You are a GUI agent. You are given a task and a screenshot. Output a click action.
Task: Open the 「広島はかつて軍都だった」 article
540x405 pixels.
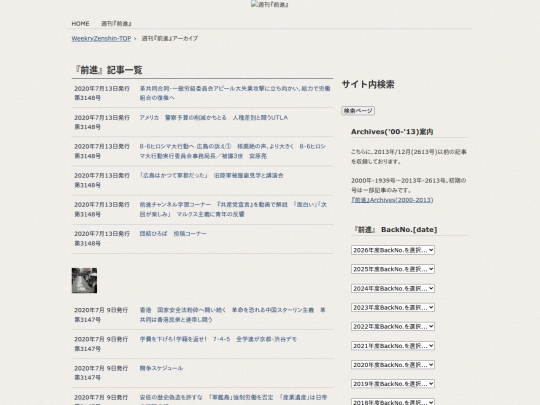point(211,176)
